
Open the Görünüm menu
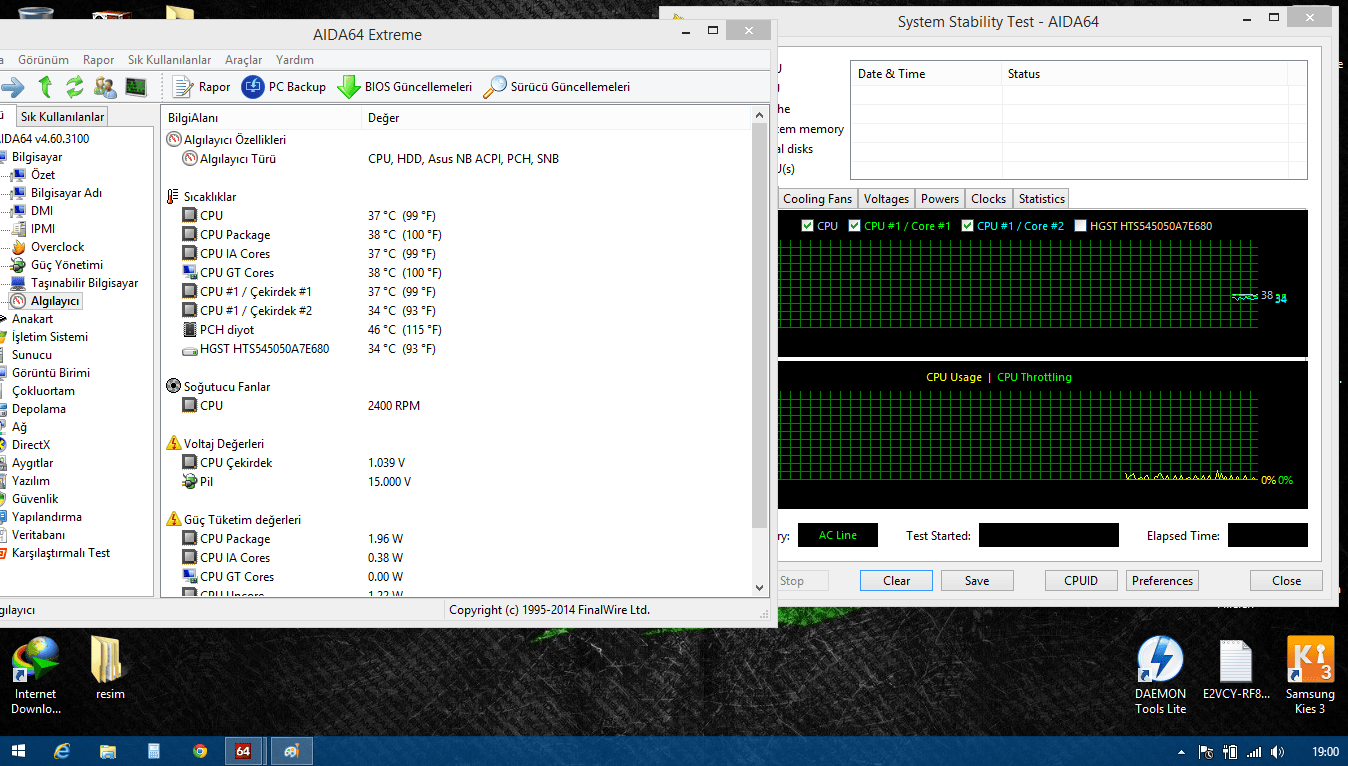tap(44, 60)
